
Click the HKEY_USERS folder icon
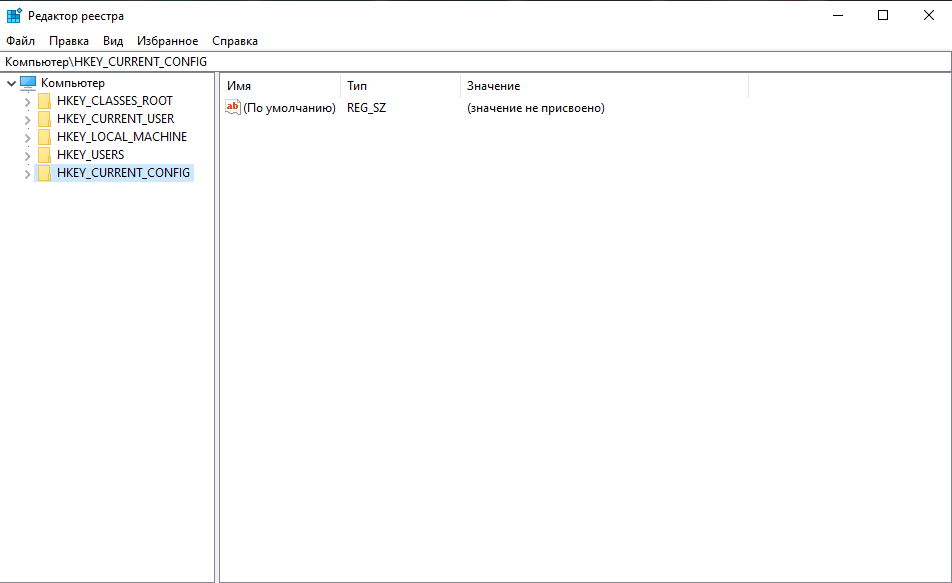(x=44, y=155)
